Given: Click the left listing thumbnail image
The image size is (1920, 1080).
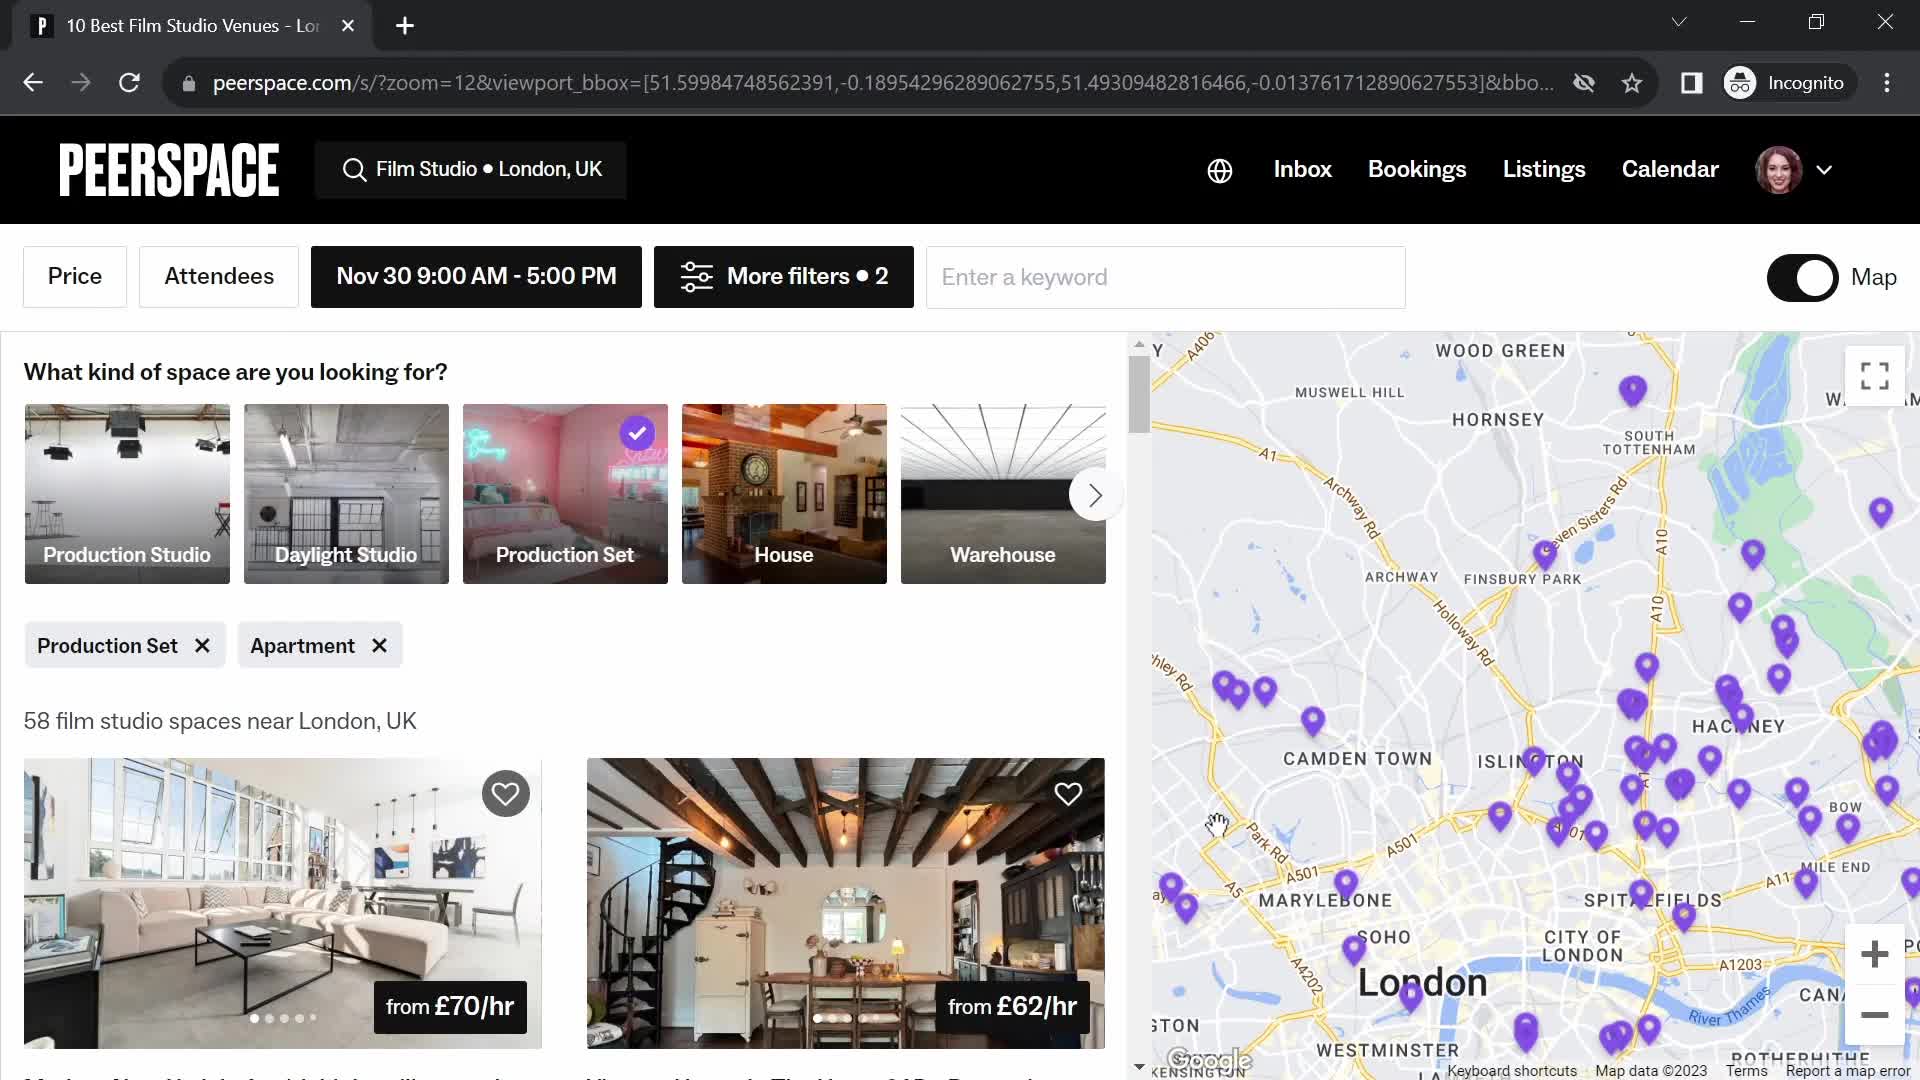Looking at the screenshot, I should click(x=282, y=902).
